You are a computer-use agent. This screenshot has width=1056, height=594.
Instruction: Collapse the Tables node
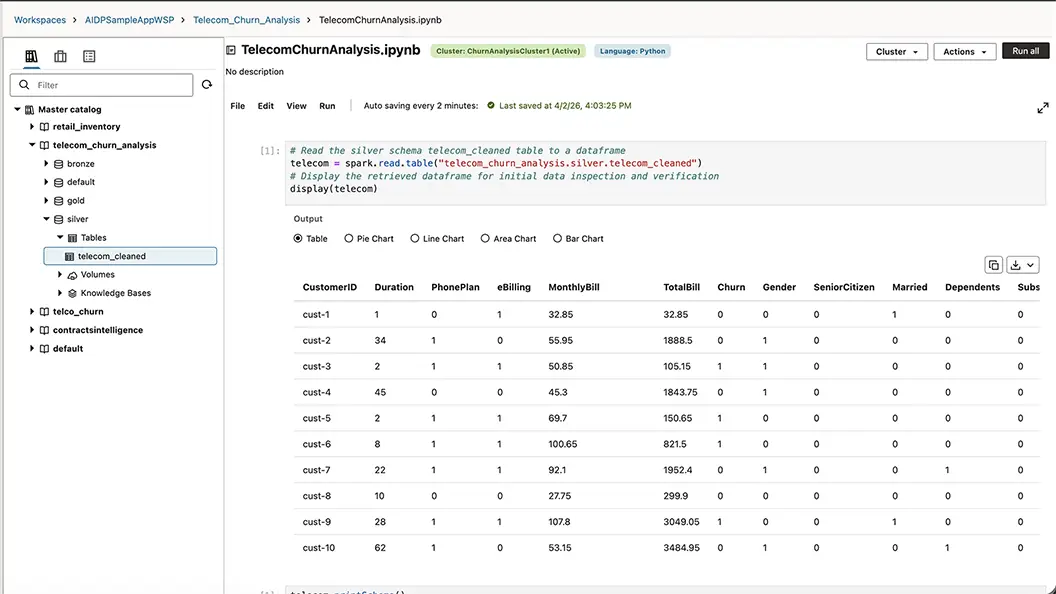(x=60, y=237)
